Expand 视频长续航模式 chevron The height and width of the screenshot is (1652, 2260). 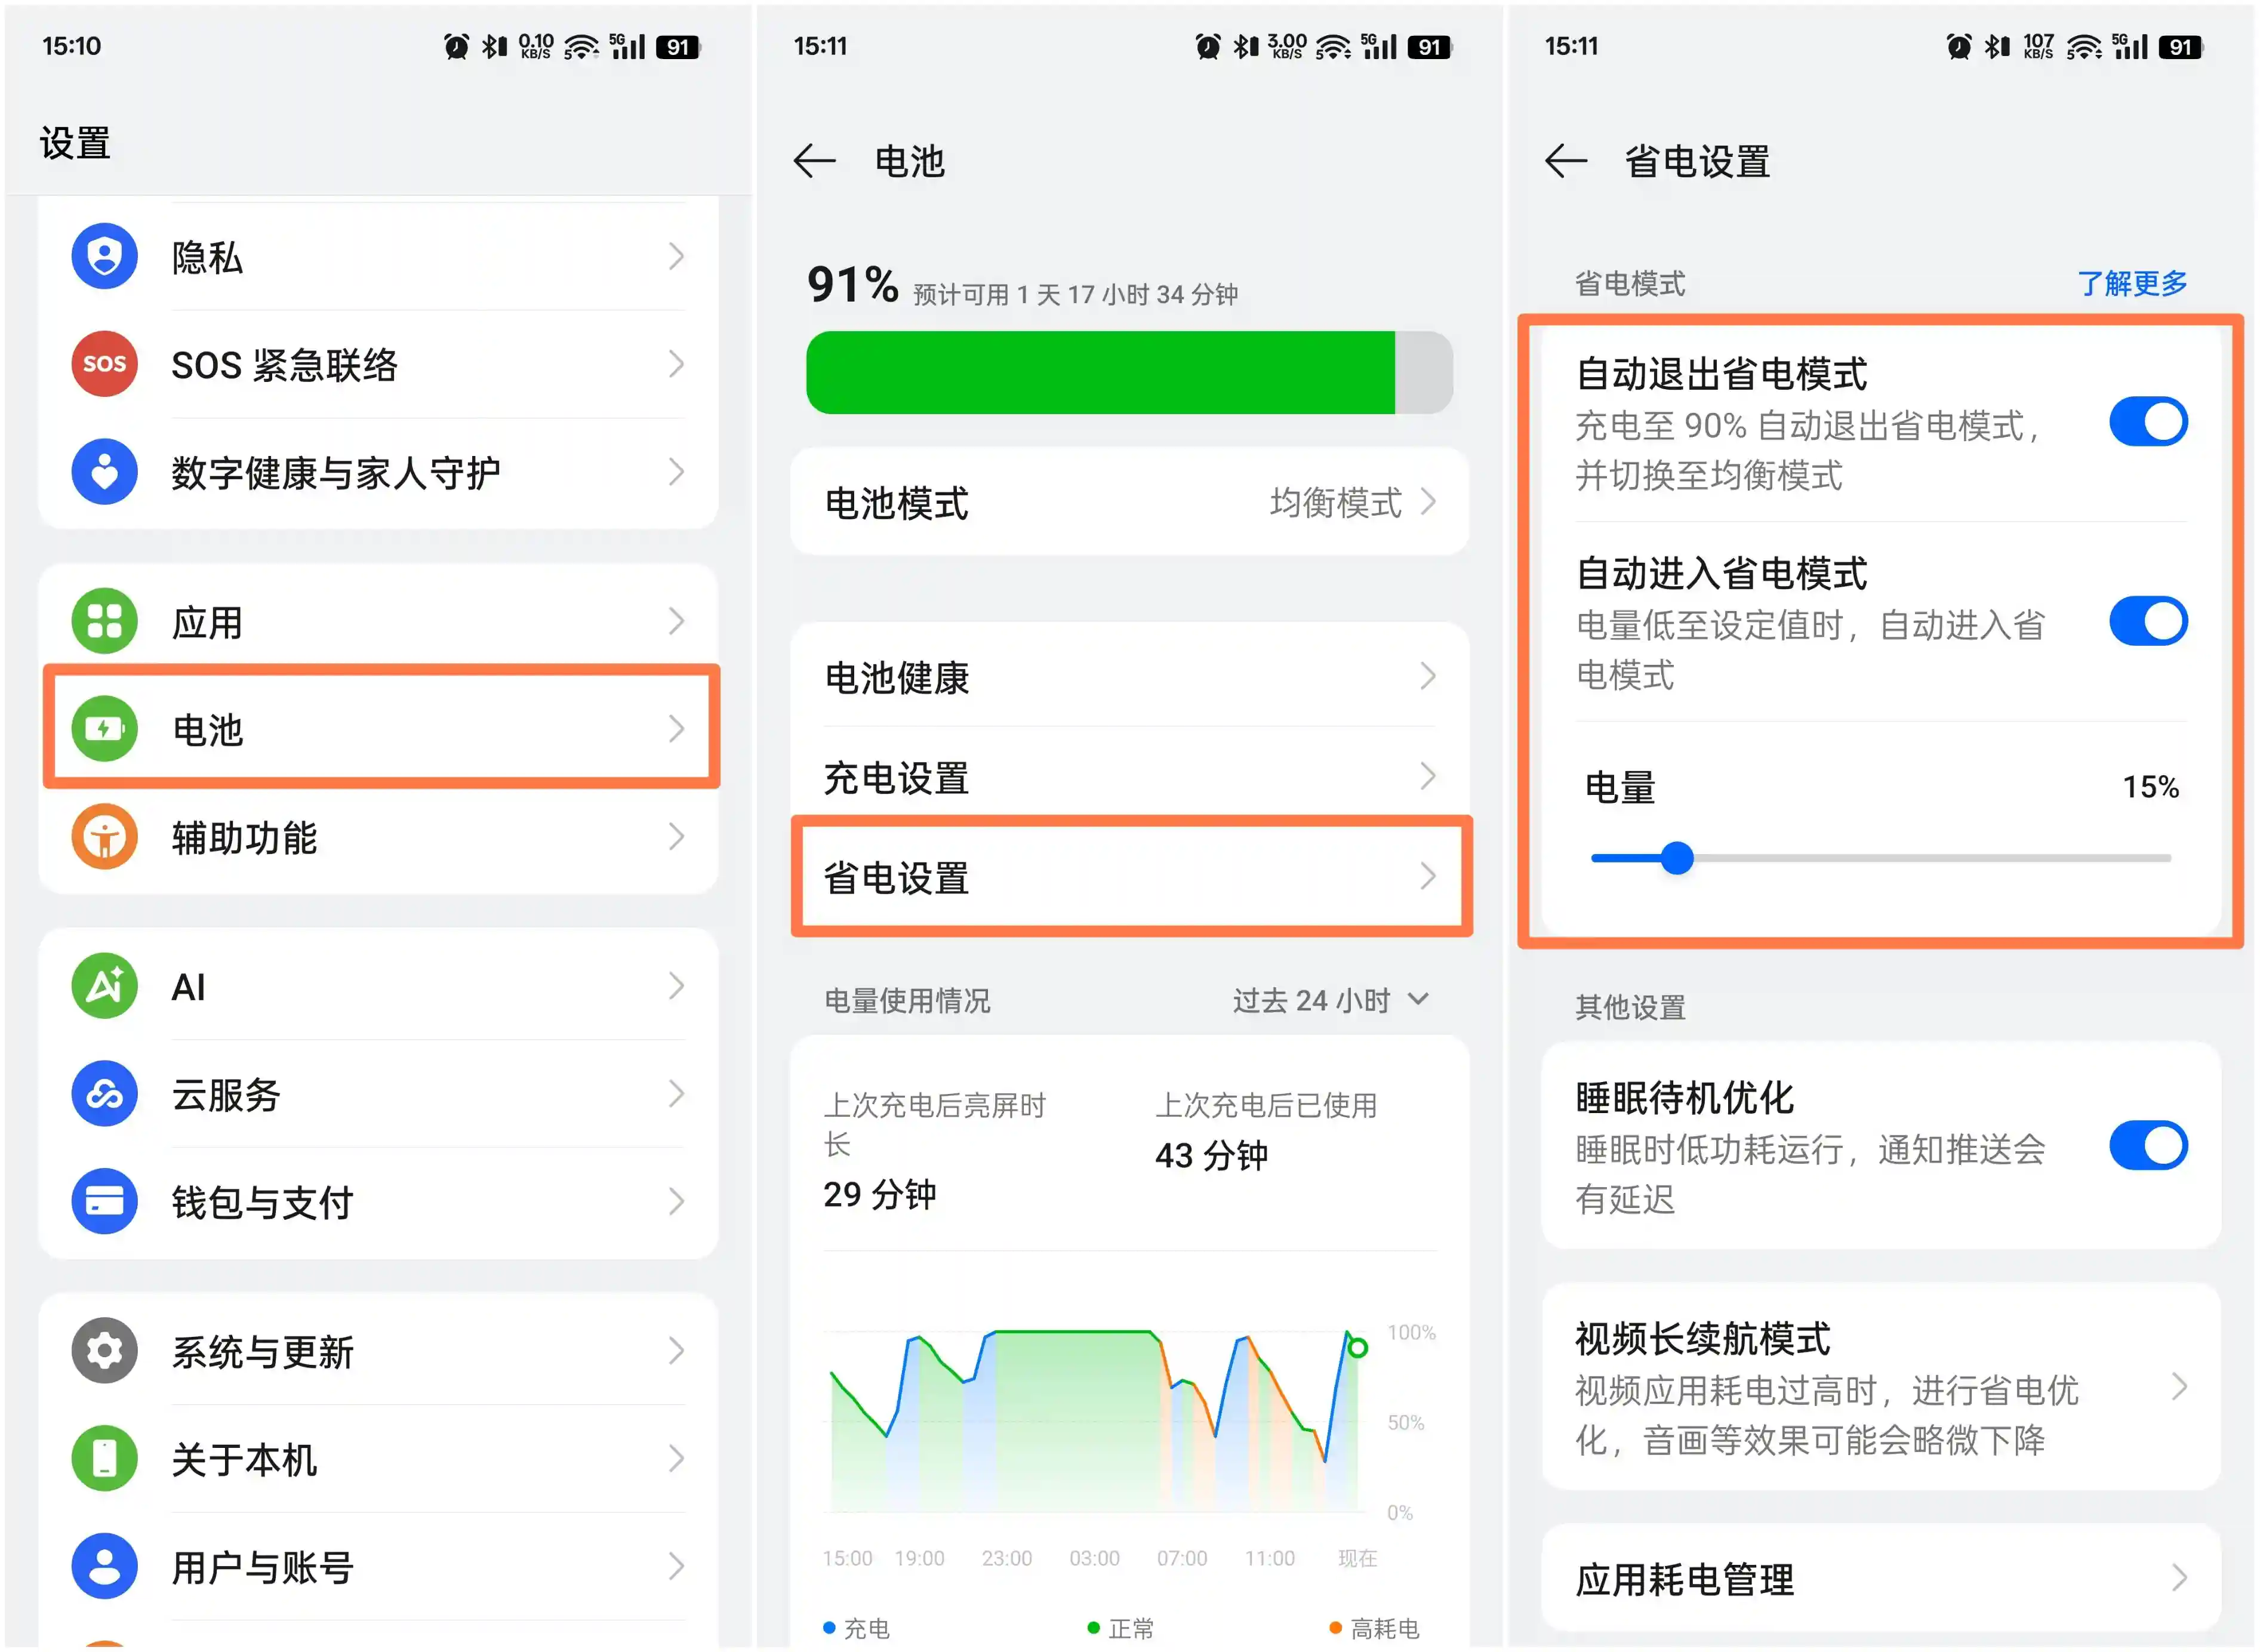(2180, 1387)
